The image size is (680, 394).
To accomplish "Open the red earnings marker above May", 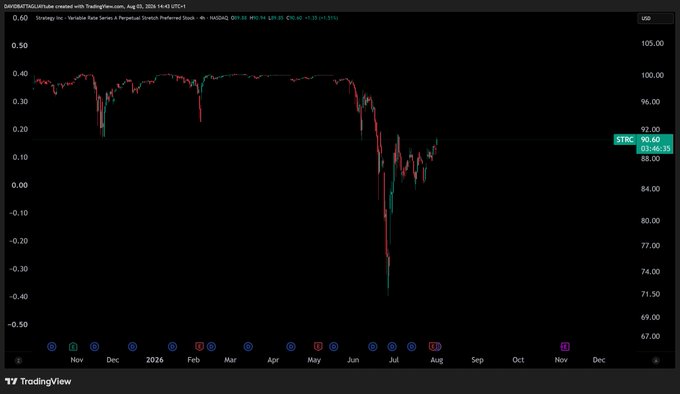I will click(318, 346).
